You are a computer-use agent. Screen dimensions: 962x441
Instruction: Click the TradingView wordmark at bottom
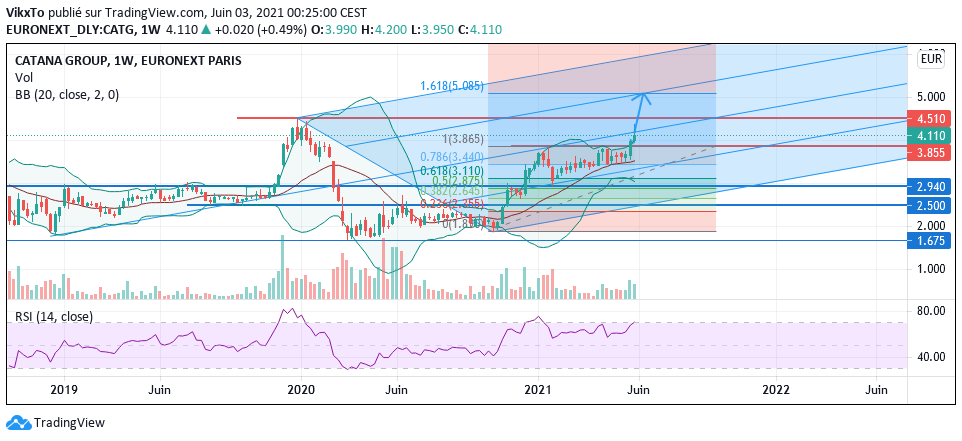pos(69,423)
